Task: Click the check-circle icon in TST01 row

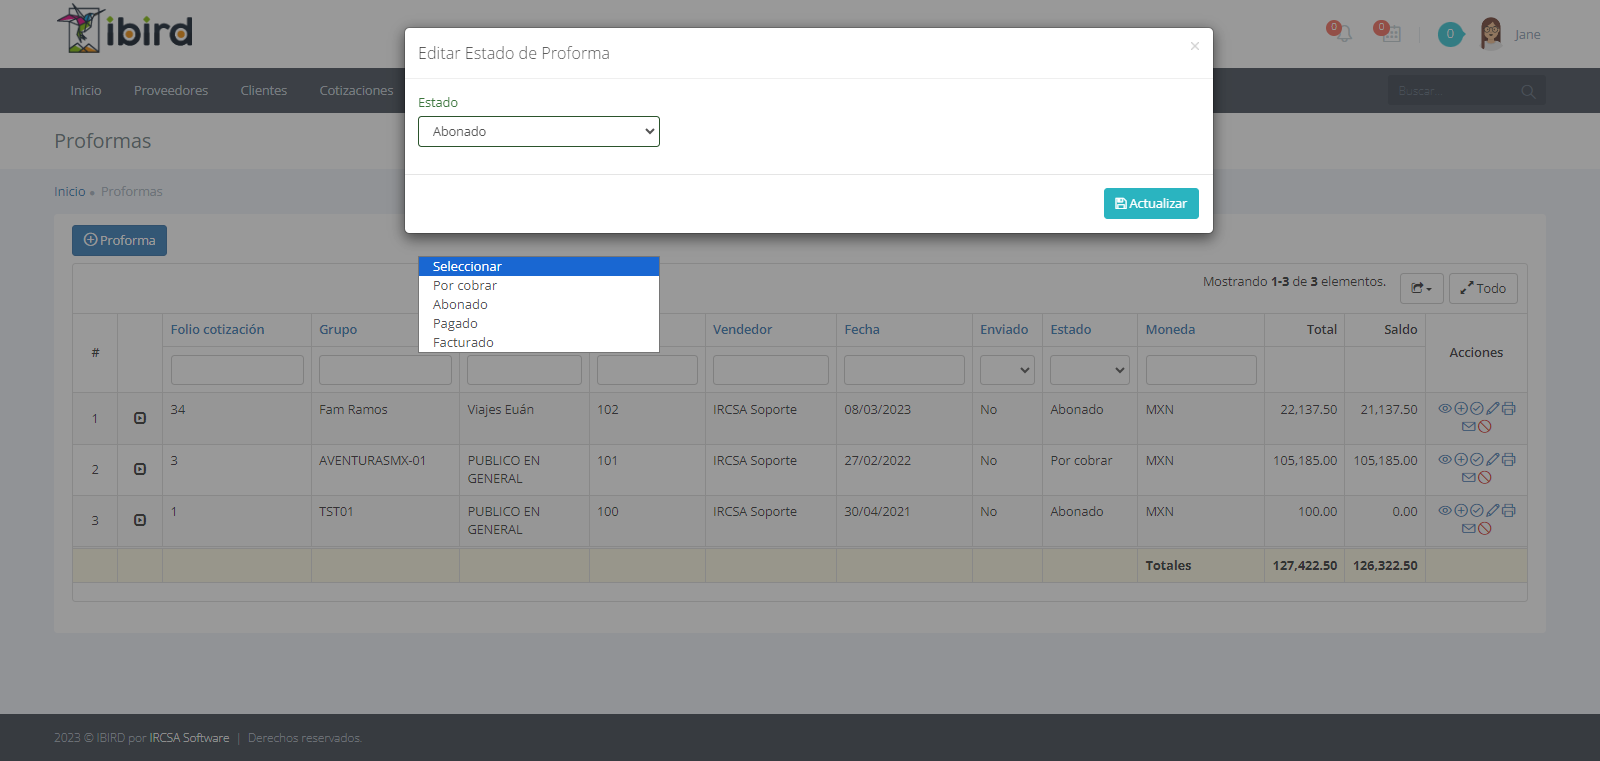Action: pos(1477,510)
